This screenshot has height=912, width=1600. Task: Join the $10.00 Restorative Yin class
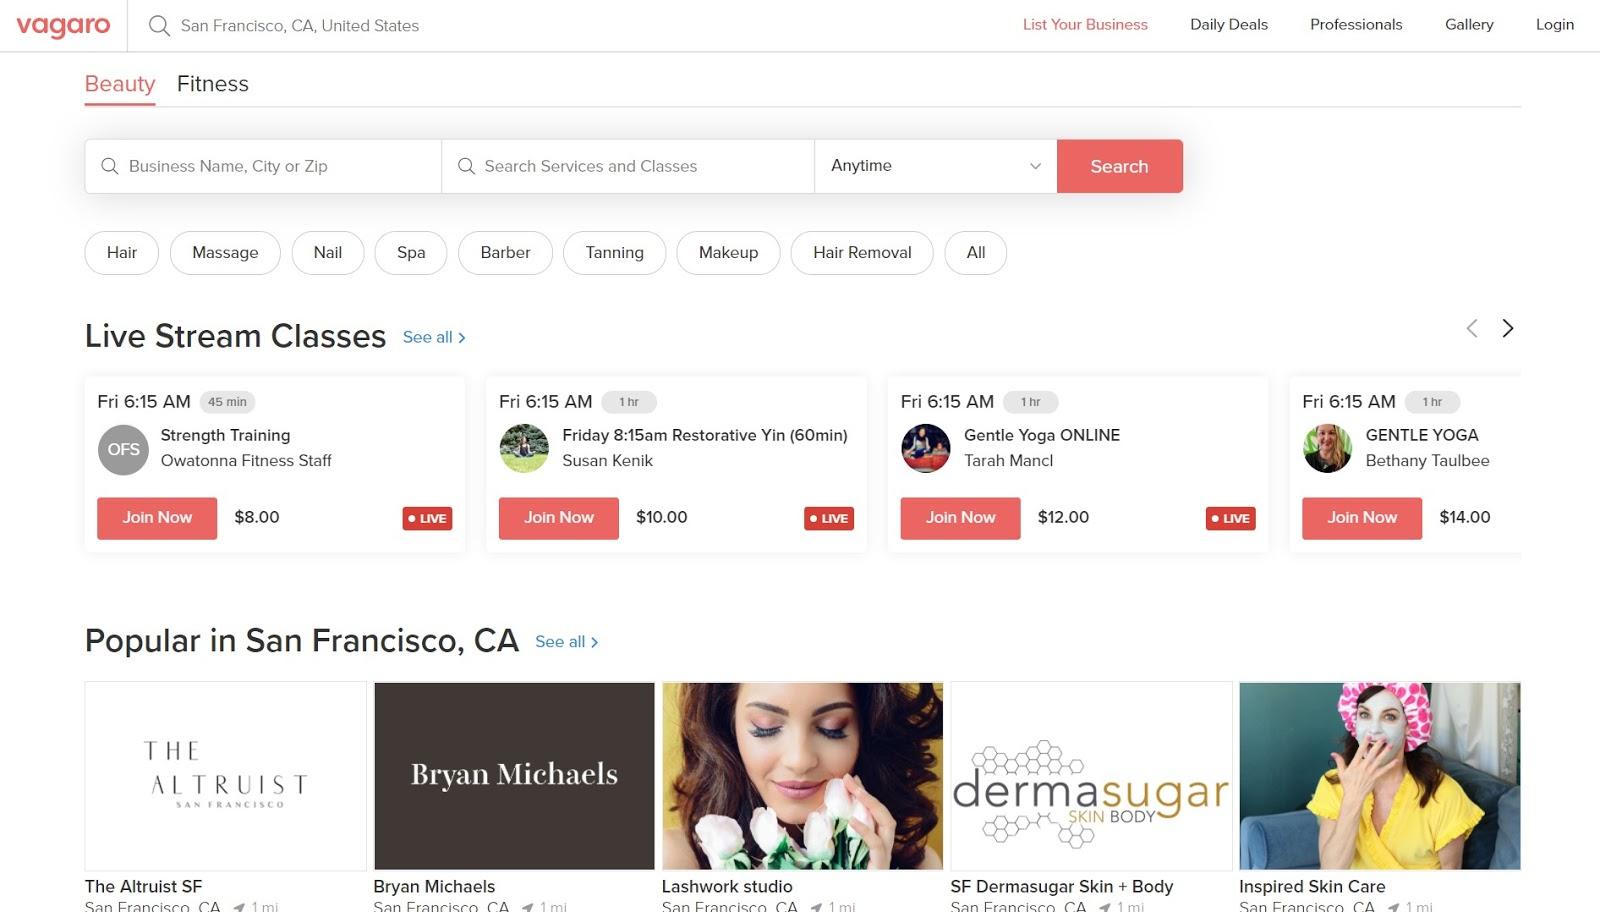point(559,518)
